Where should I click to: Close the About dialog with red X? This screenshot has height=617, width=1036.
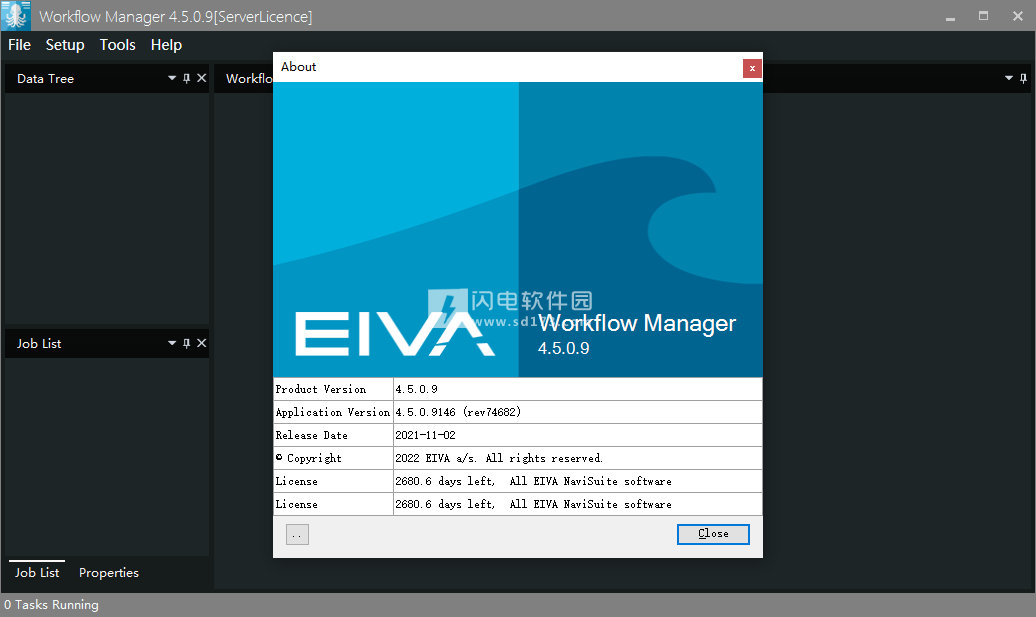click(752, 68)
